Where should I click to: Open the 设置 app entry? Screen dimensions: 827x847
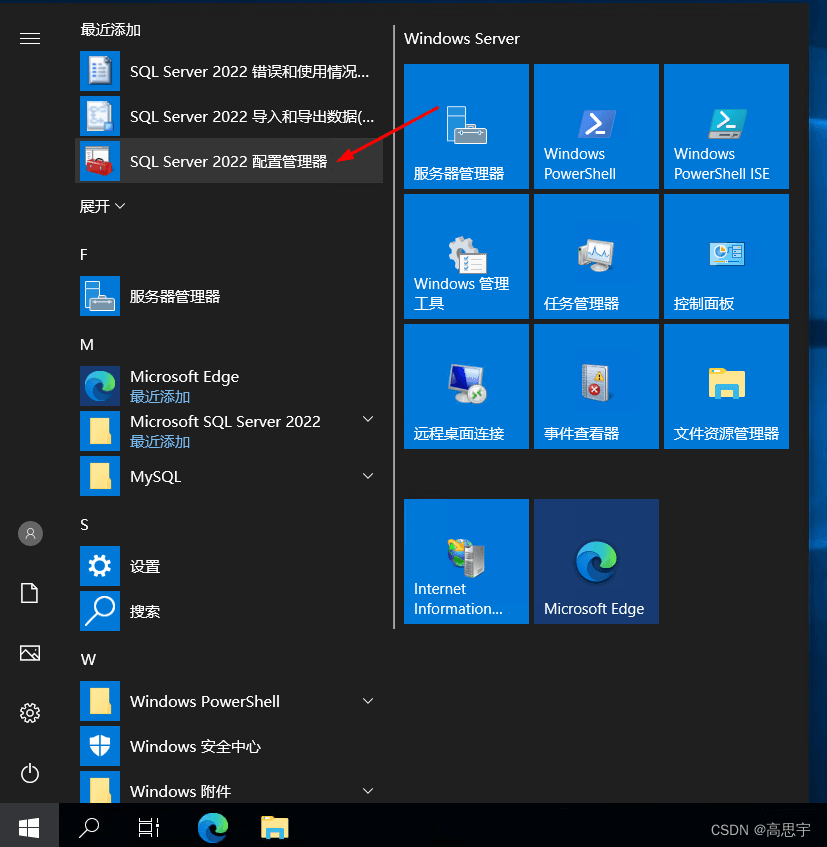coord(229,566)
